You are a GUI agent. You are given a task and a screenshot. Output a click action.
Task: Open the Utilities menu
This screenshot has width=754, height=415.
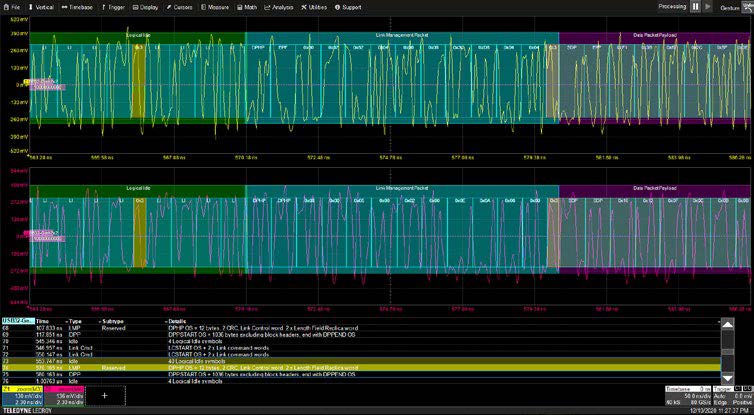314,6
